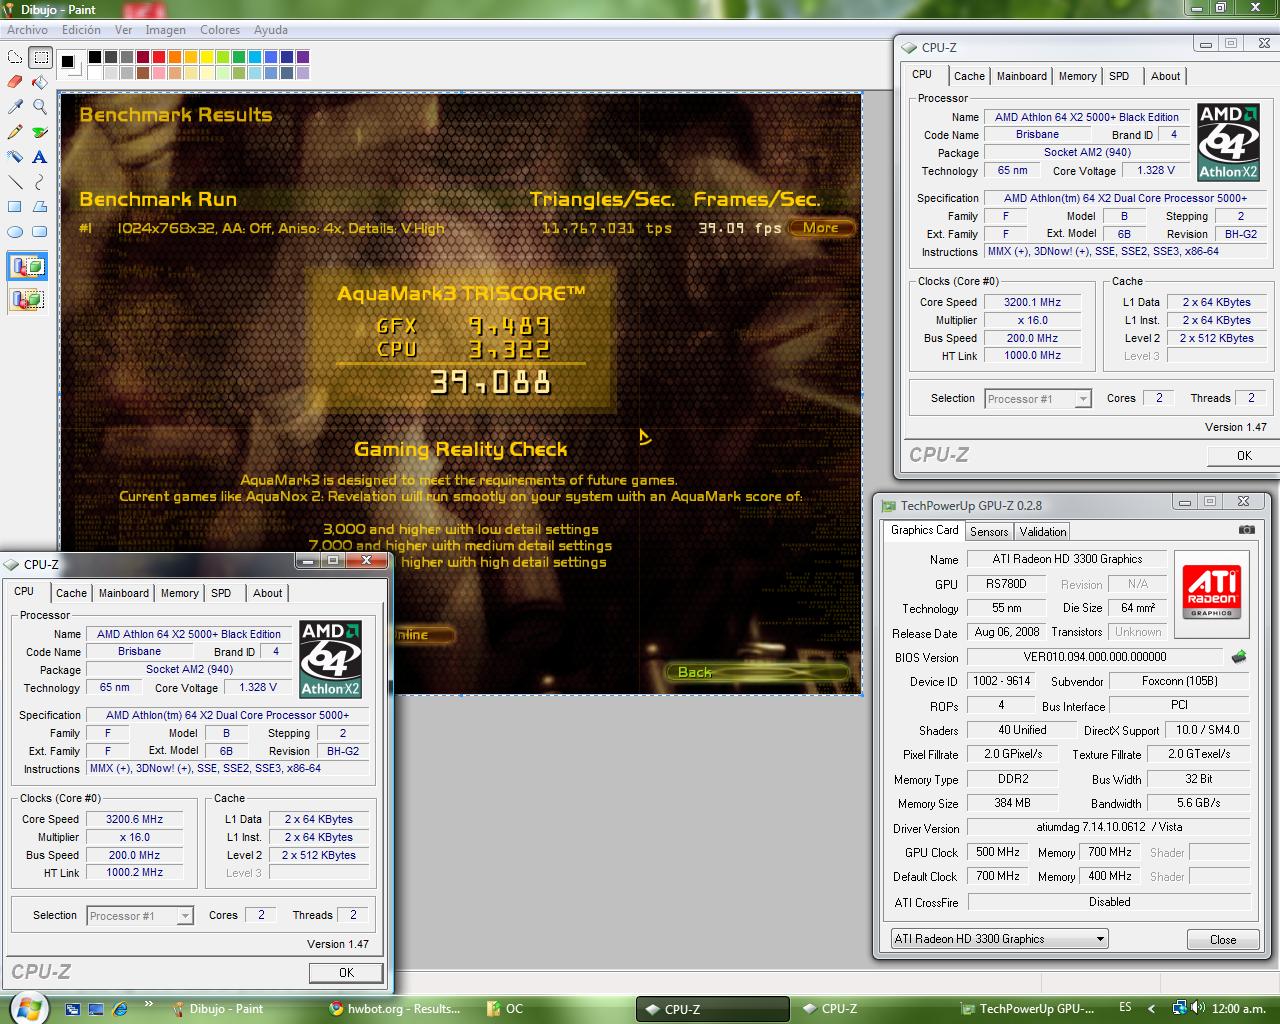
Task: Click the Internet Explorer quick launch icon
Action: click(121, 1008)
